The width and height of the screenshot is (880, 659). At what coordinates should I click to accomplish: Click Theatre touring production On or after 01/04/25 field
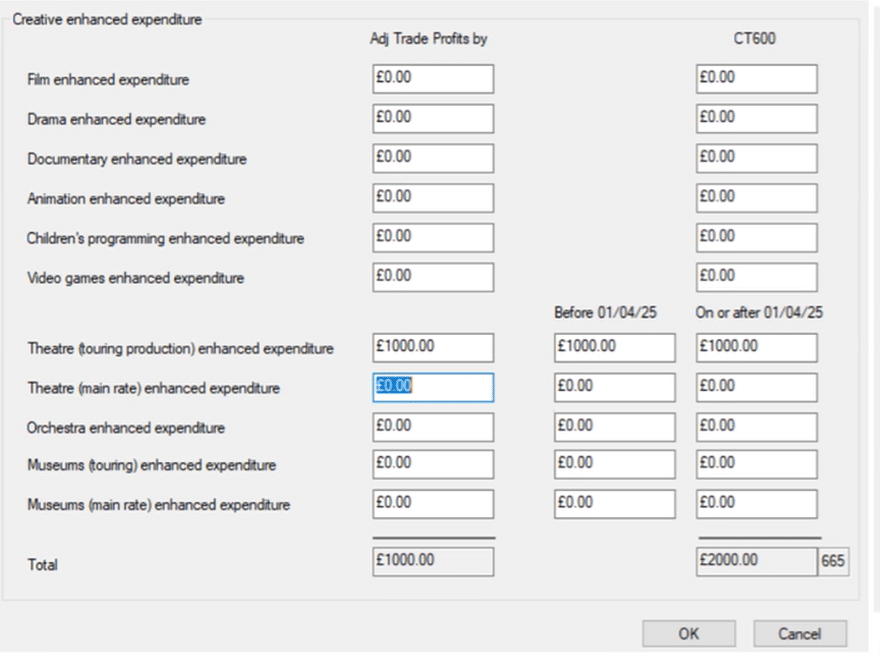click(x=757, y=348)
